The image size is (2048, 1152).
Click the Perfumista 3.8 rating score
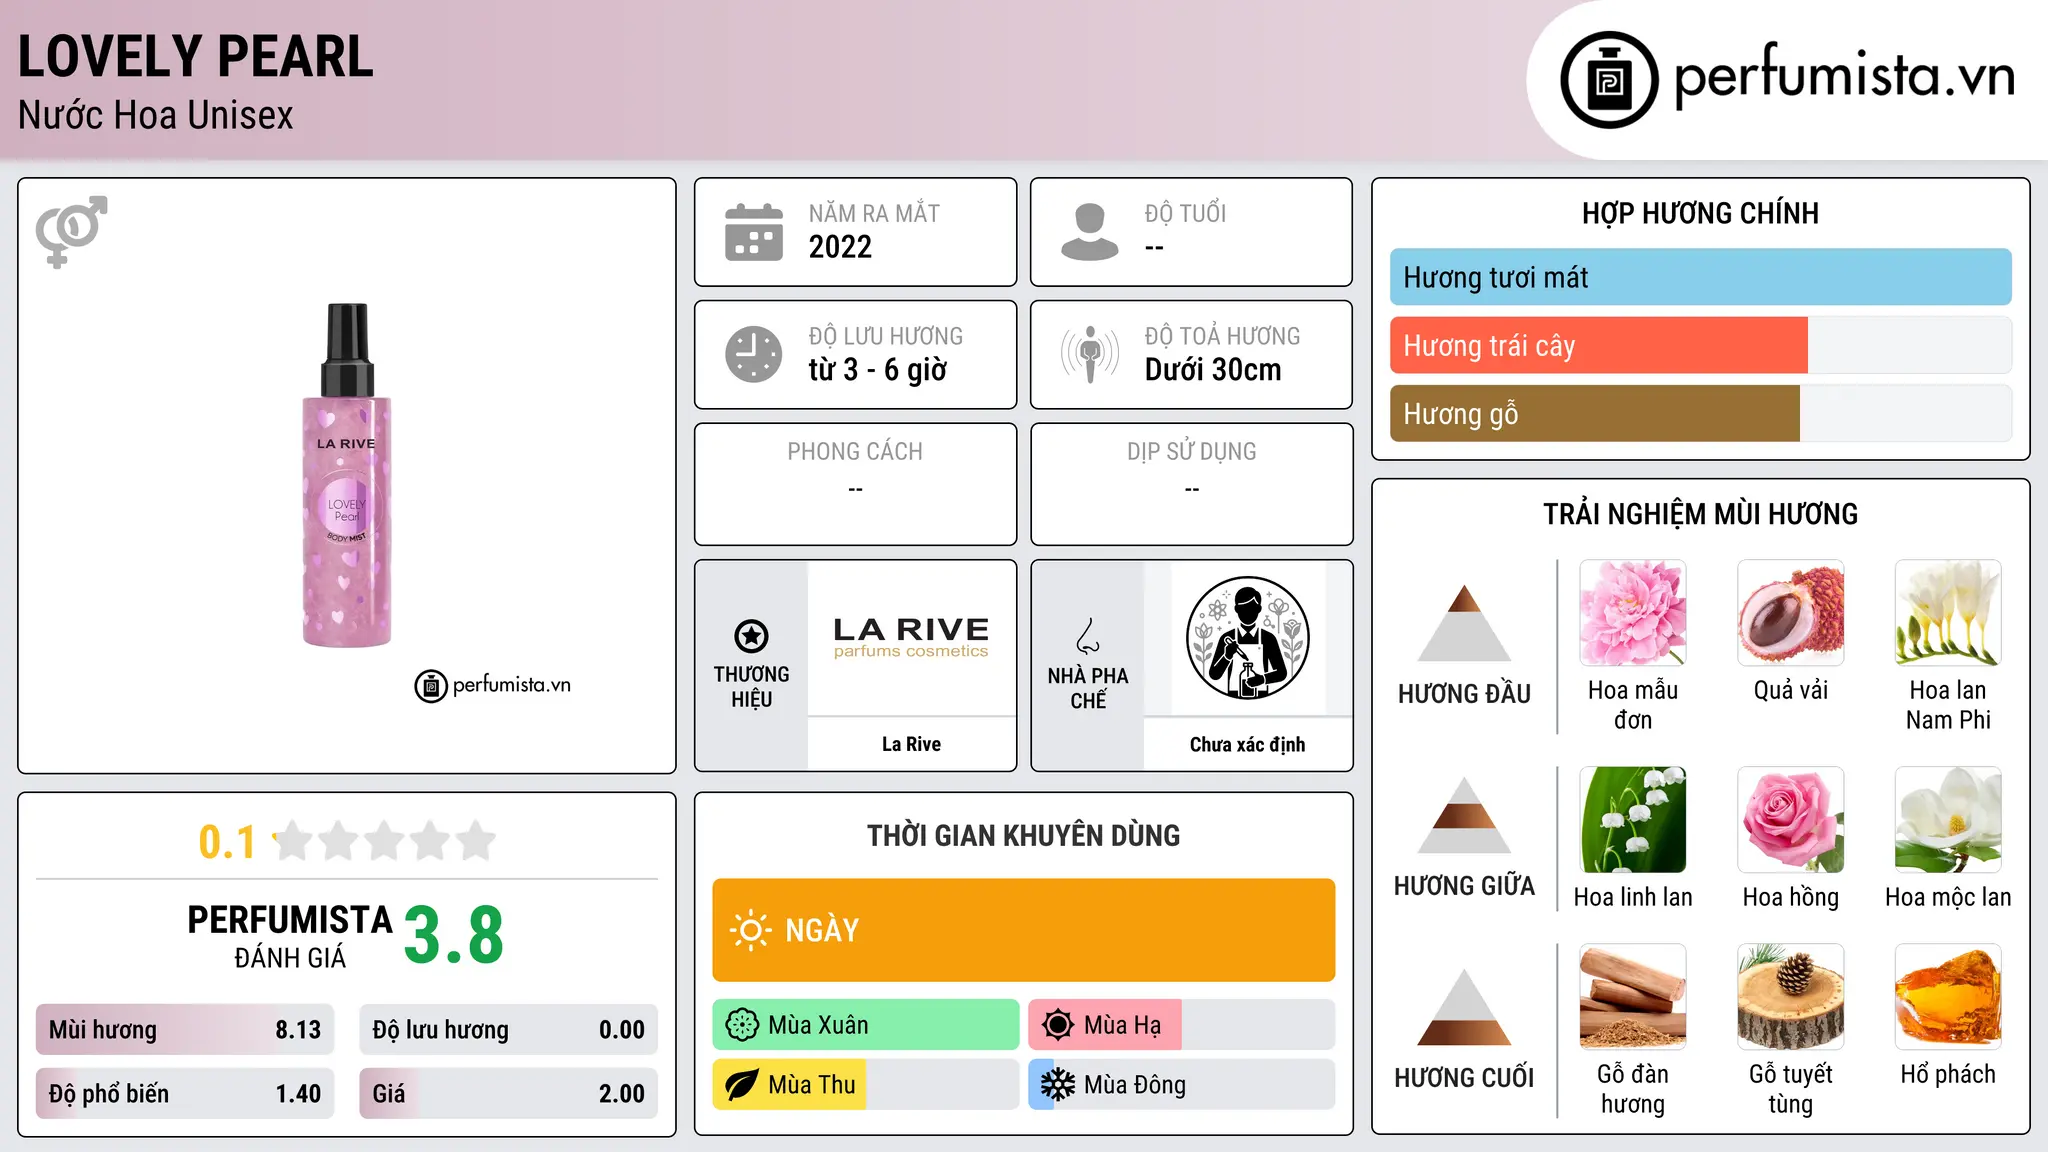point(453,936)
